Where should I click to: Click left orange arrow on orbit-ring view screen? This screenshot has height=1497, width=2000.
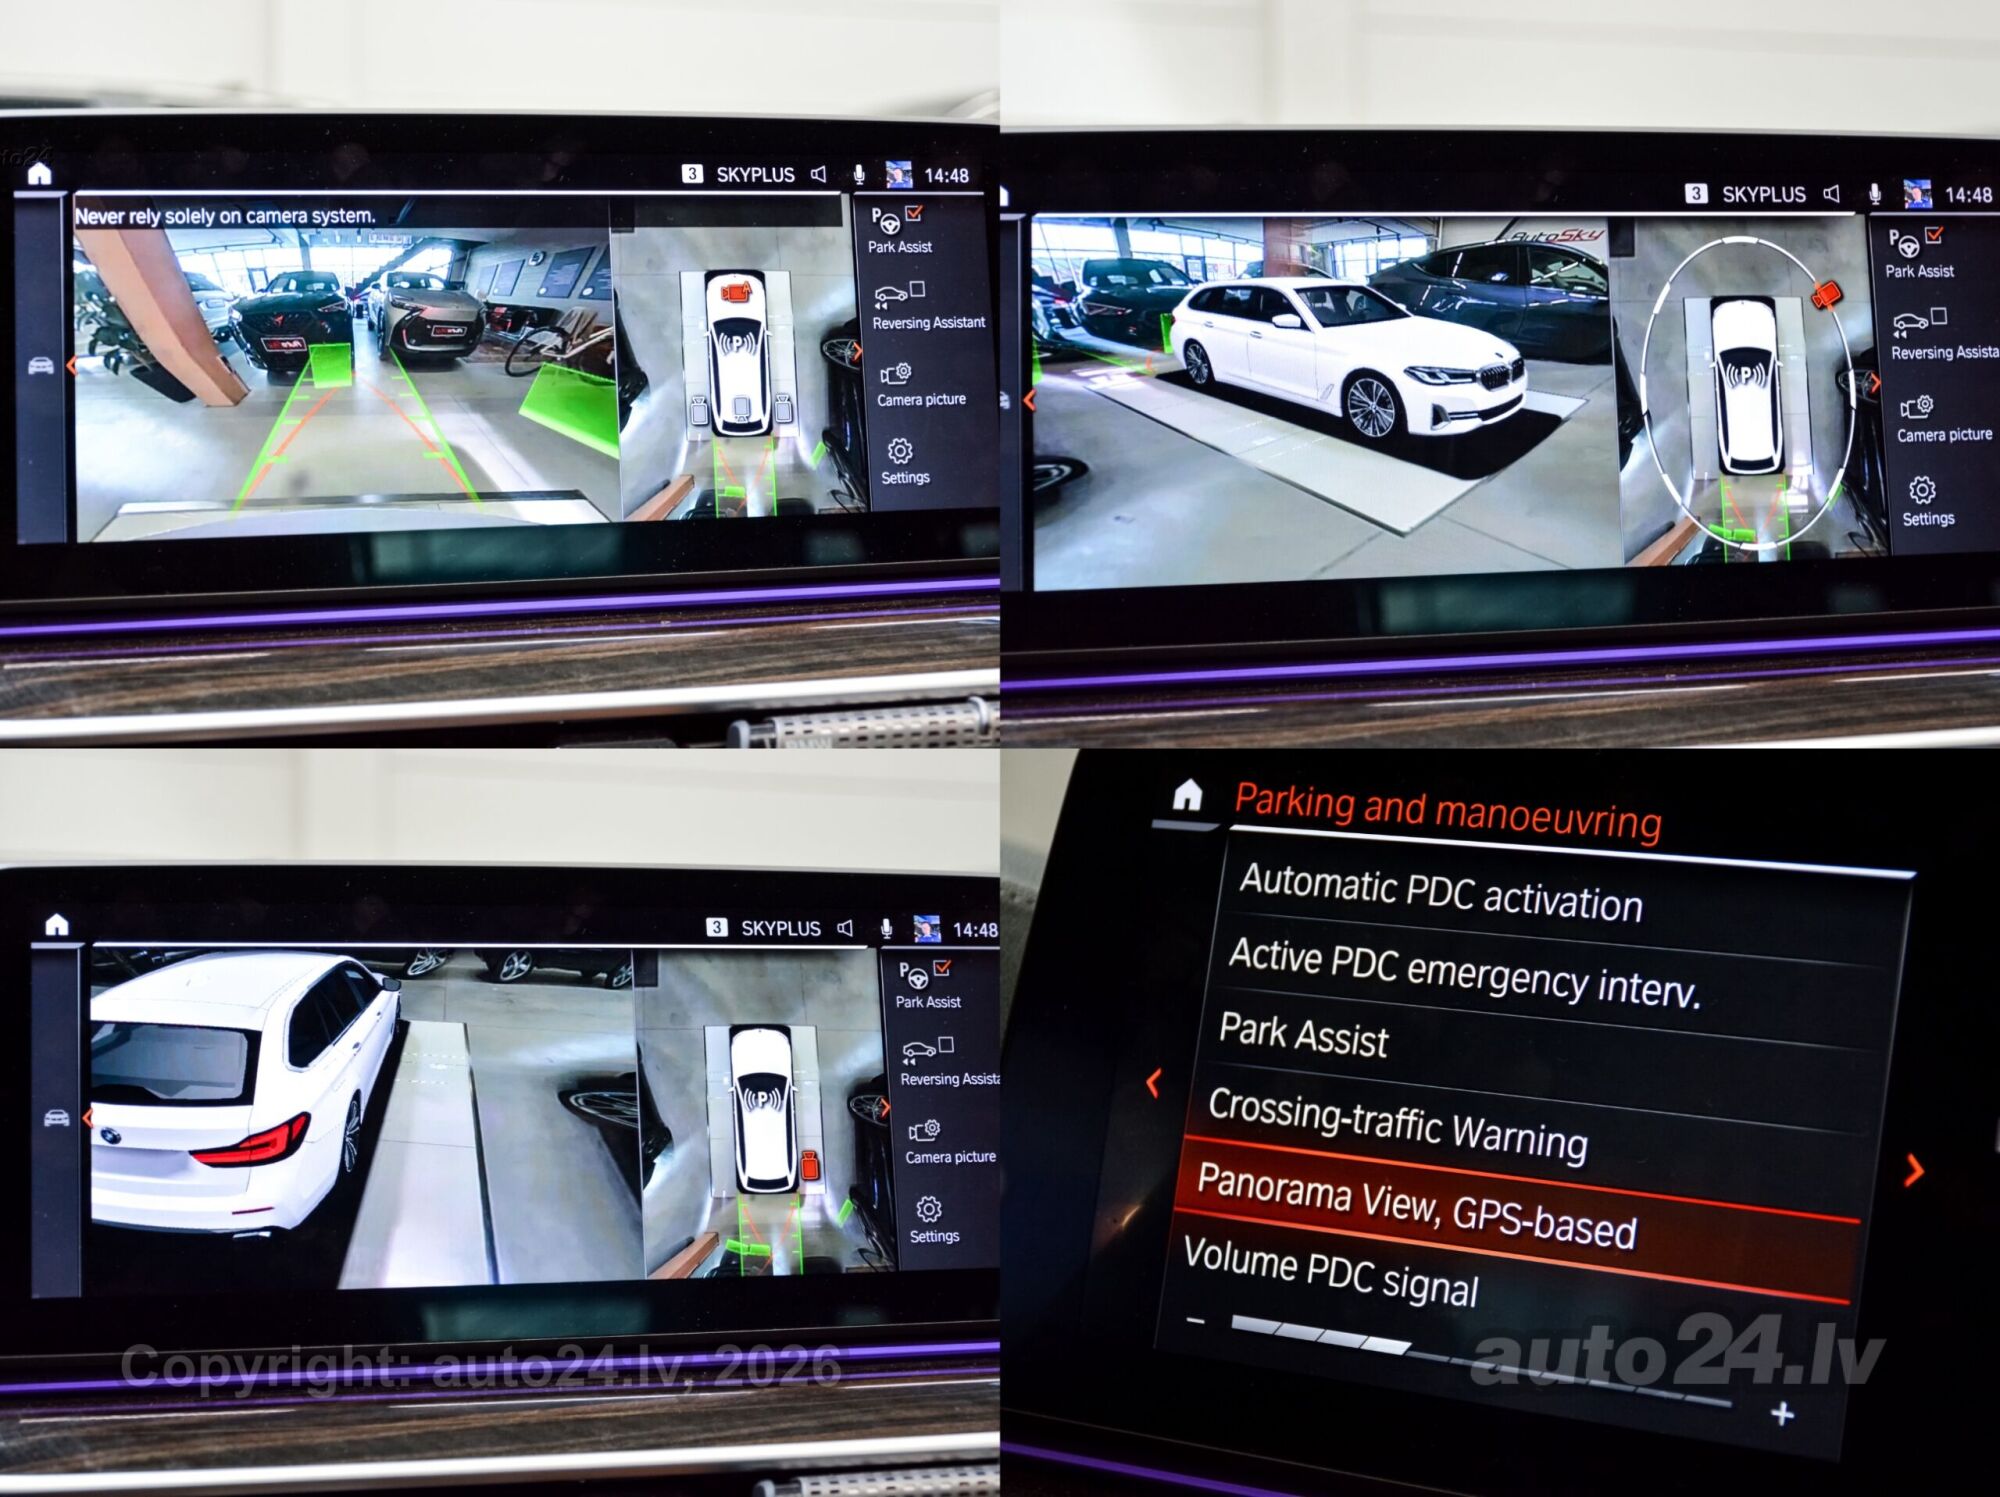(1031, 402)
